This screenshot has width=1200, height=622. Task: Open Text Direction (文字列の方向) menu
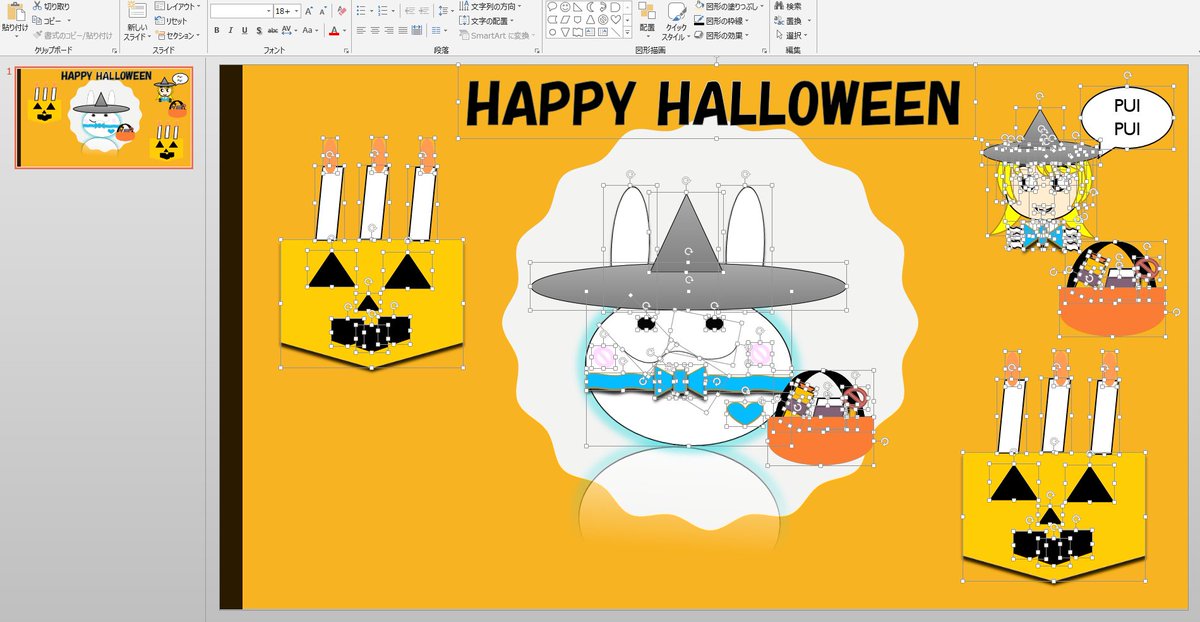tap(490, 6)
